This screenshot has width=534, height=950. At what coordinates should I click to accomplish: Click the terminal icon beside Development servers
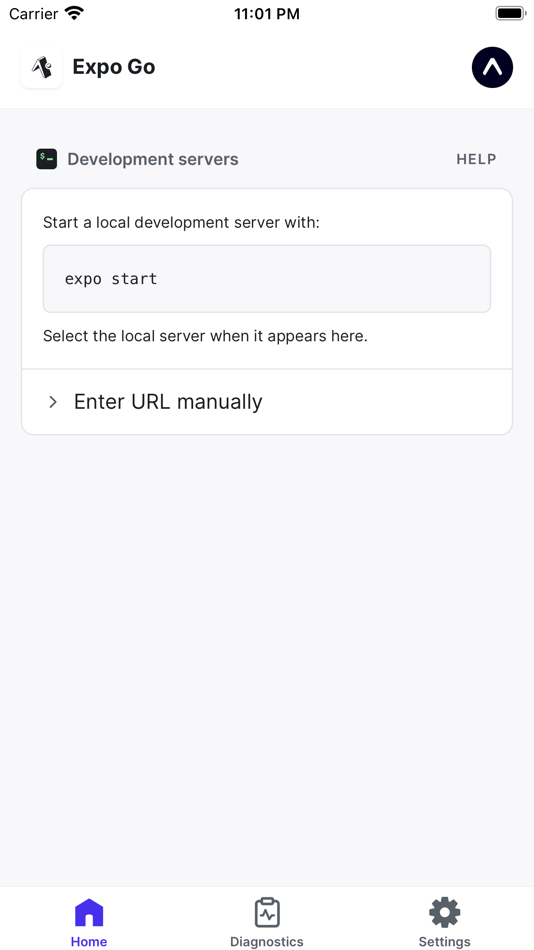(47, 159)
